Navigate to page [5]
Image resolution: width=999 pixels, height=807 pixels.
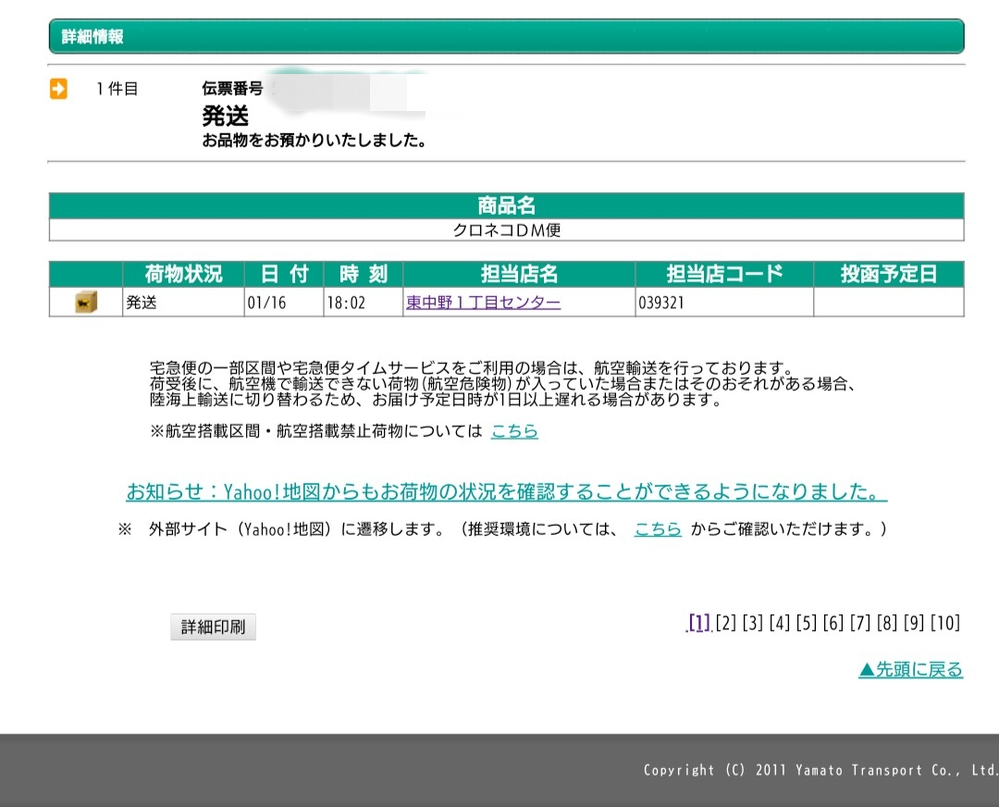click(806, 623)
